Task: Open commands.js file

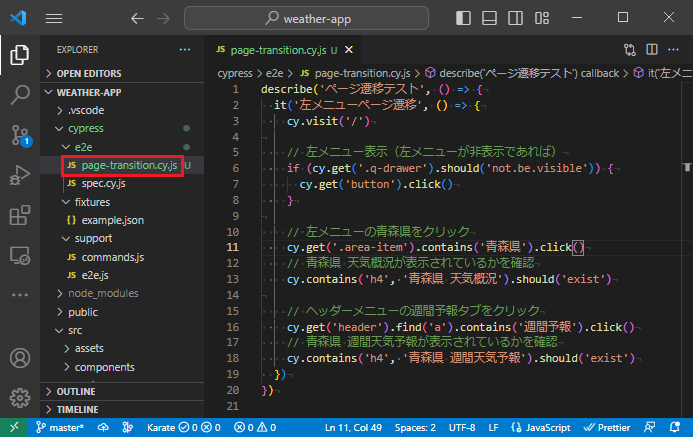Action: click(x=122, y=257)
